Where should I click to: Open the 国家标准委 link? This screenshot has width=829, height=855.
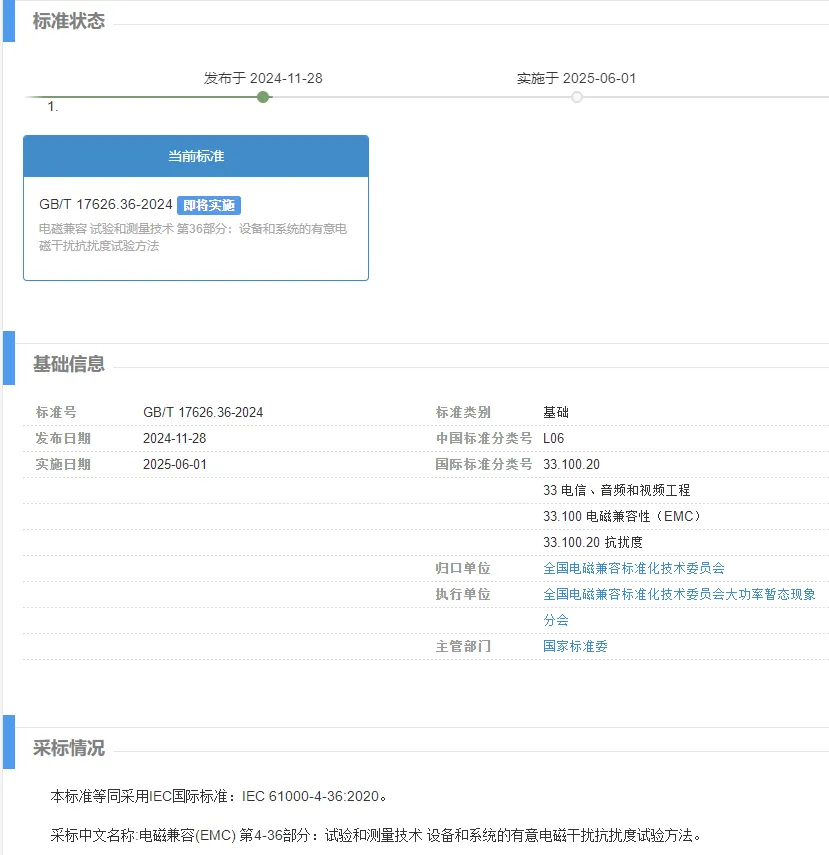pos(575,646)
